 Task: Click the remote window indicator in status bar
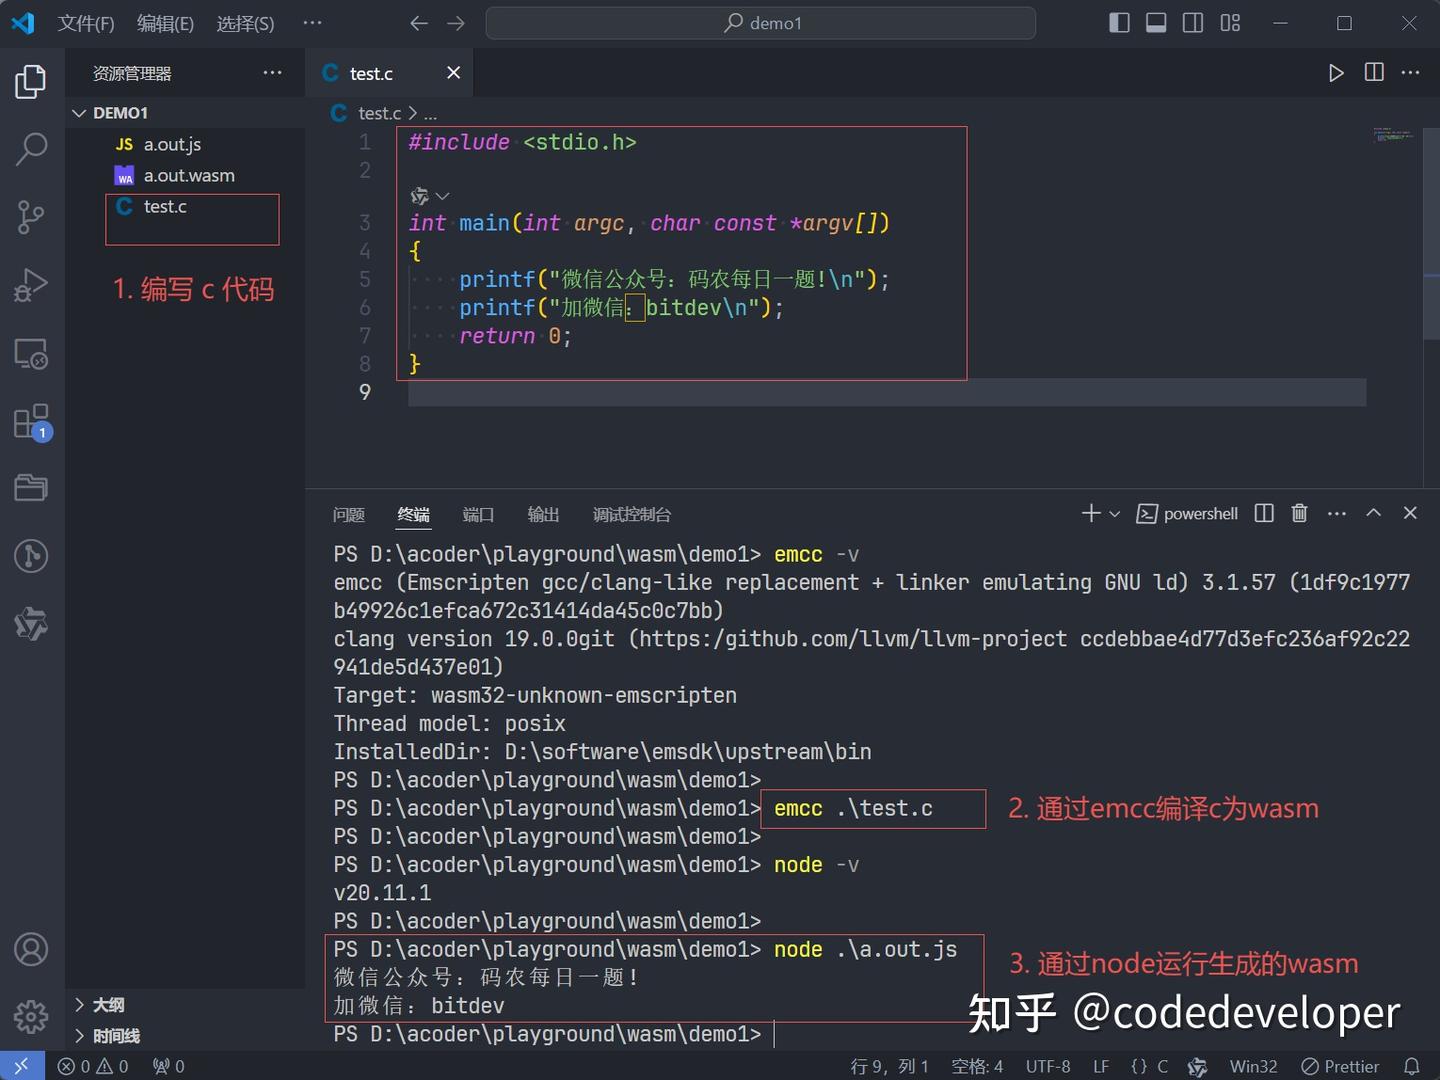(x=22, y=1066)
